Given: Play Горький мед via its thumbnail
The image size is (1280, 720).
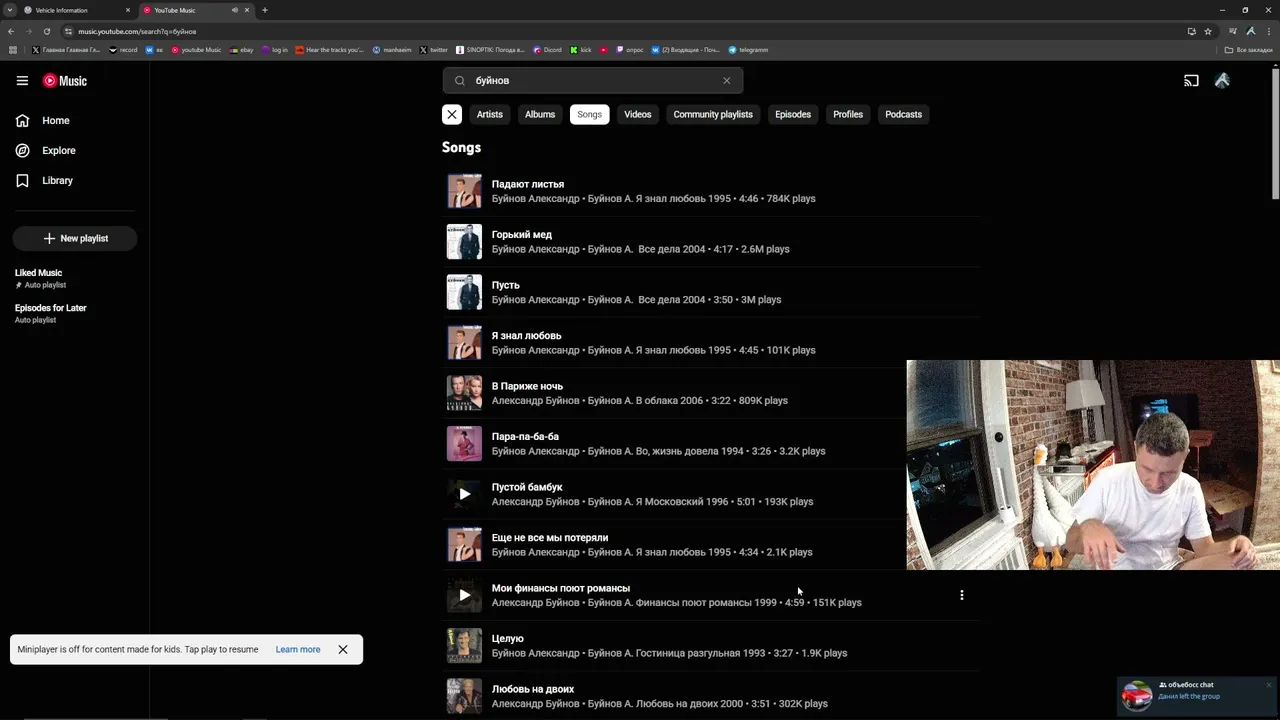Looking at the screenshot, I should tap(464, 241).
